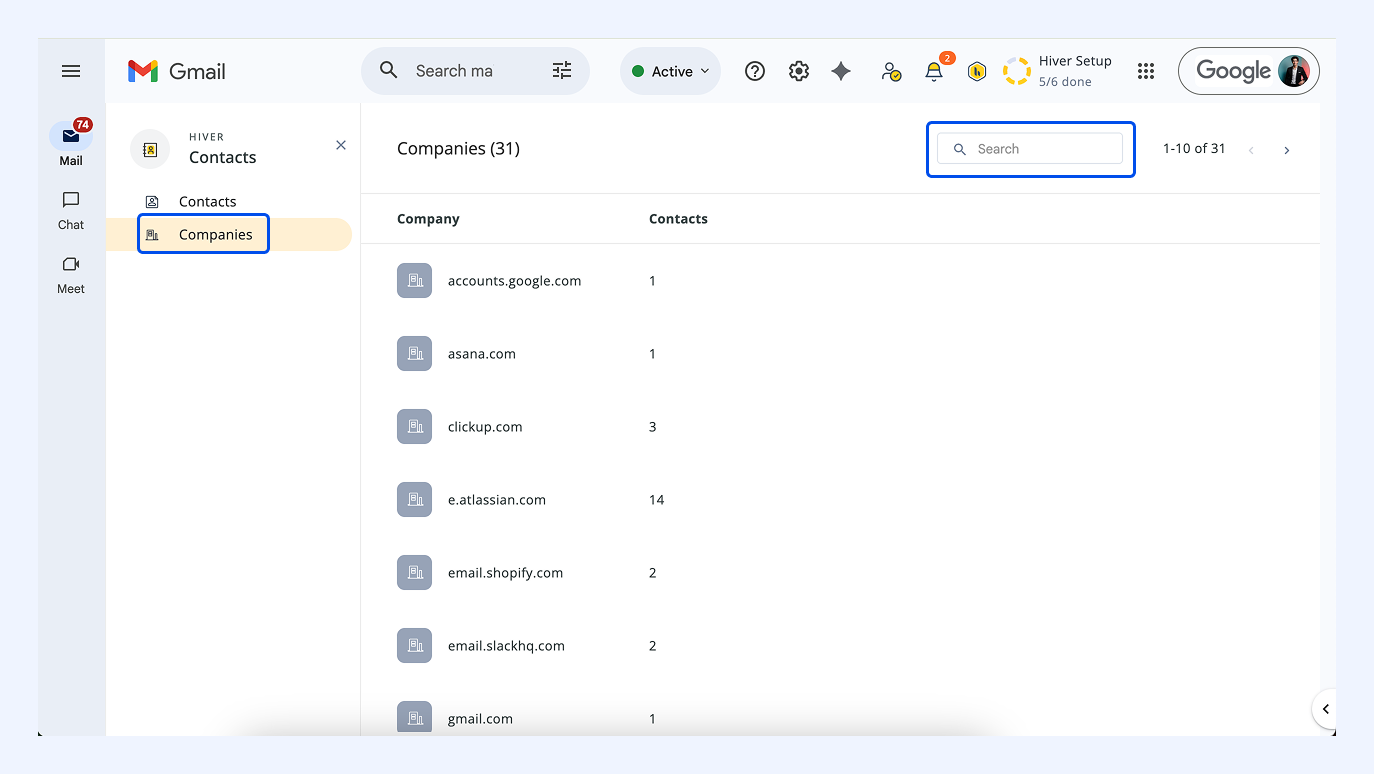The image size is (1374, 774).
Task: Close the Hiver Contacts panel
Action: [341, 145]
